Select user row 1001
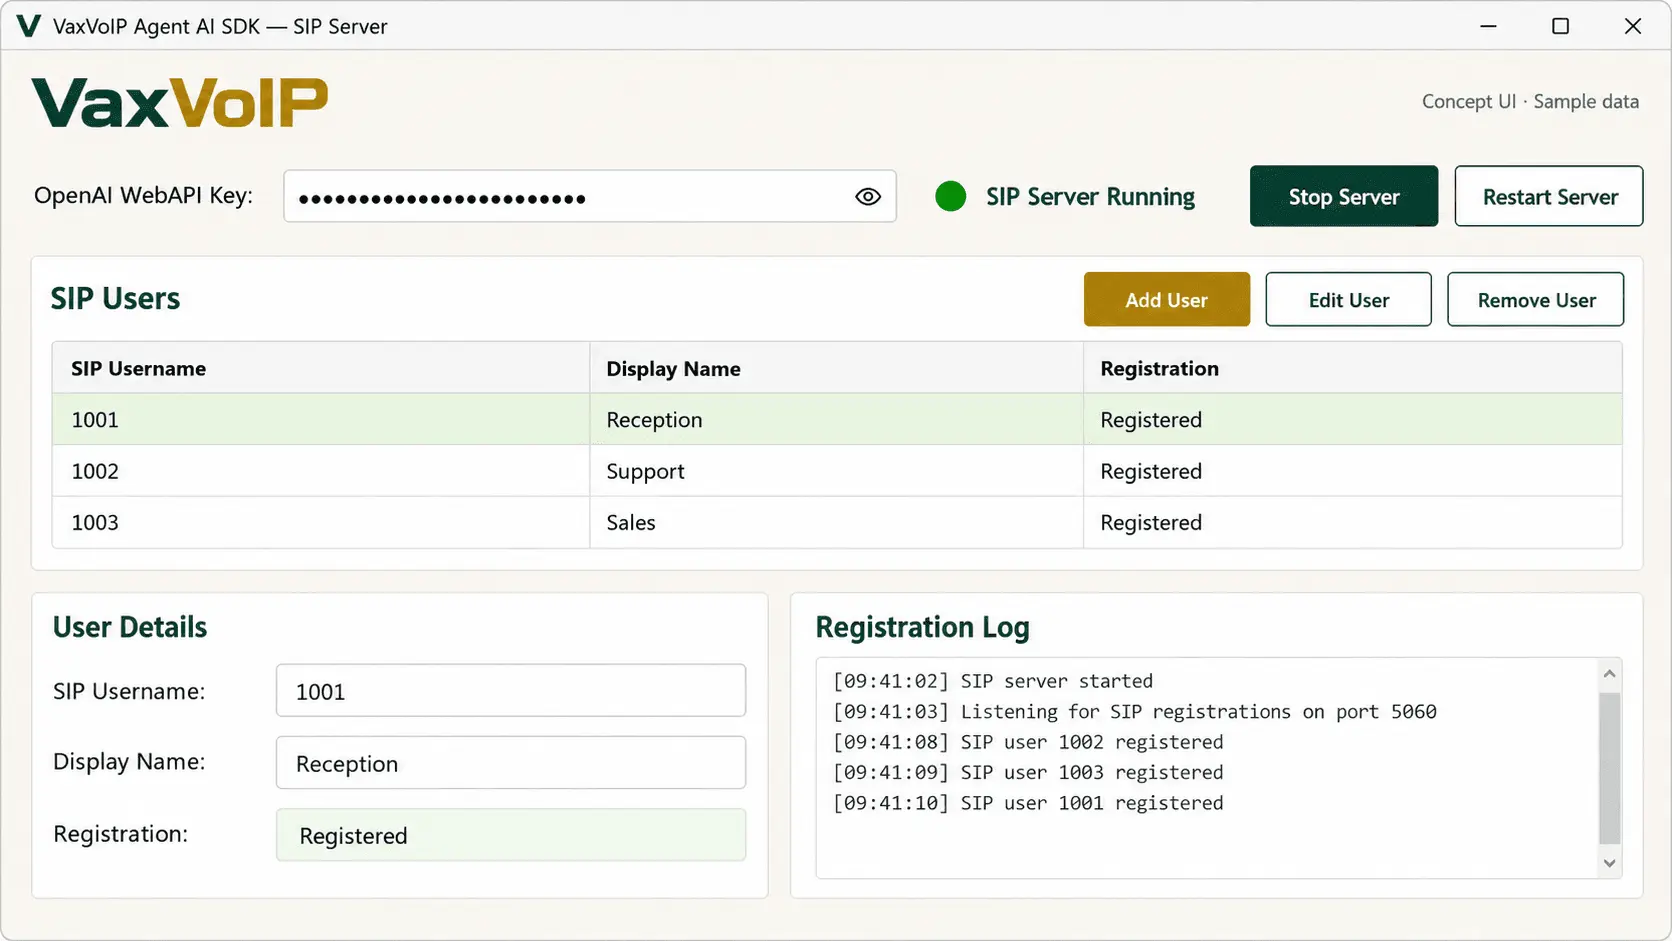 pyautogui.click(x=837, y=419)
